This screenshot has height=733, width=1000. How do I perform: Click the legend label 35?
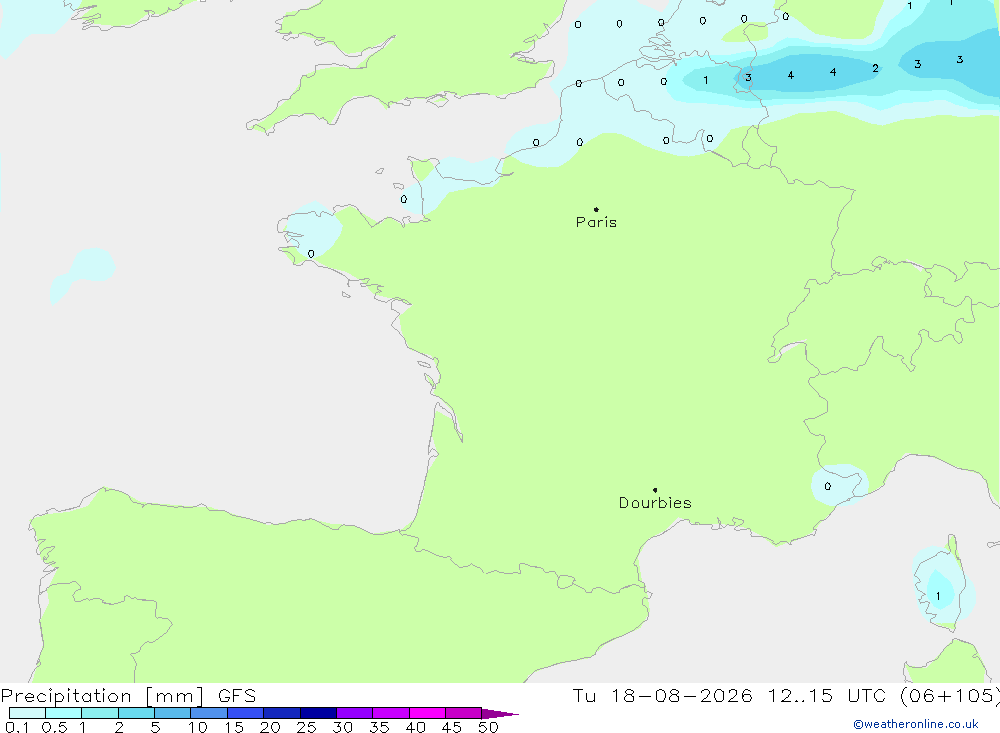click(379, 727)
